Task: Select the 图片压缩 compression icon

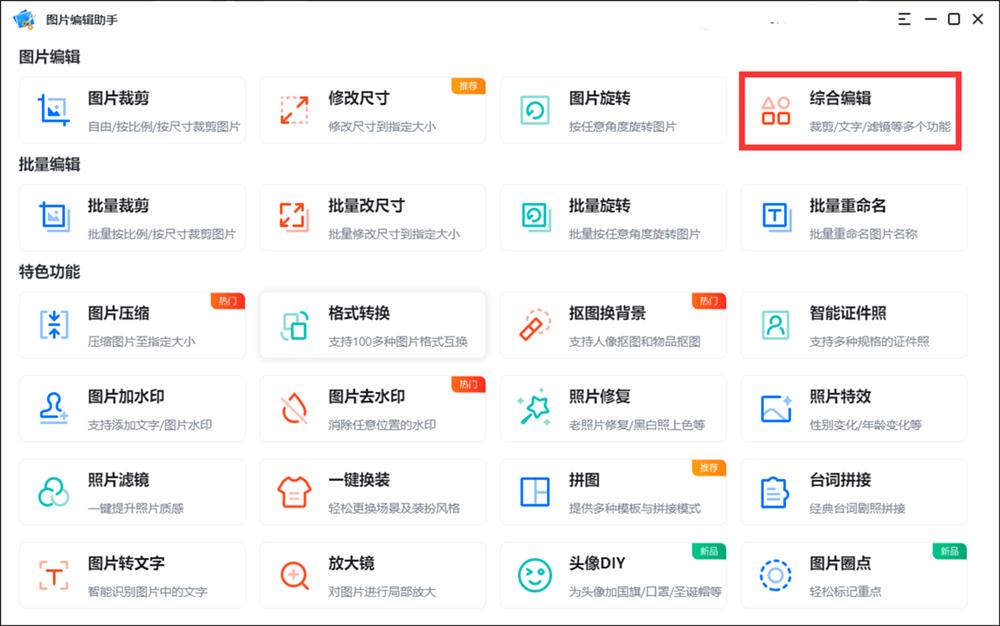Action: point(53,324)
